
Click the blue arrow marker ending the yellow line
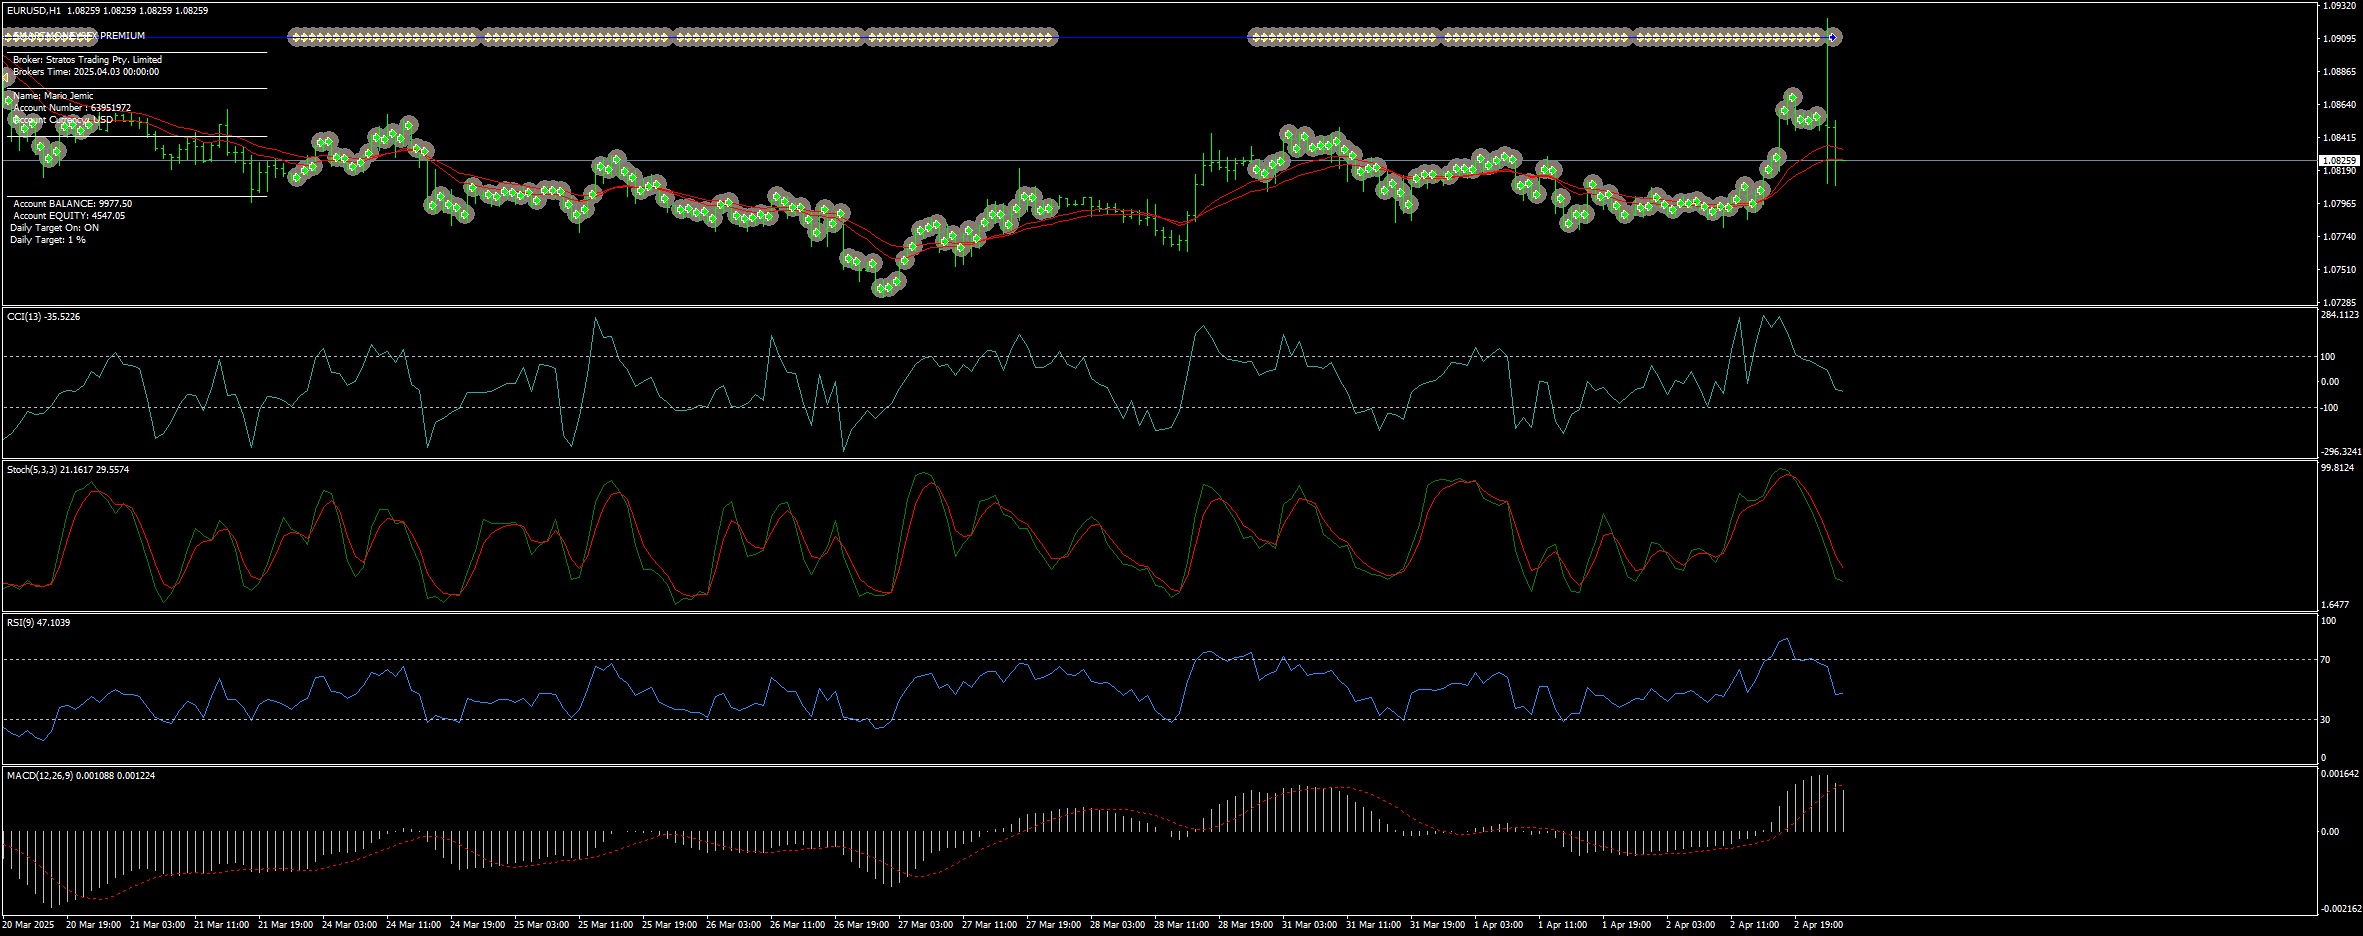[1832, 38]
